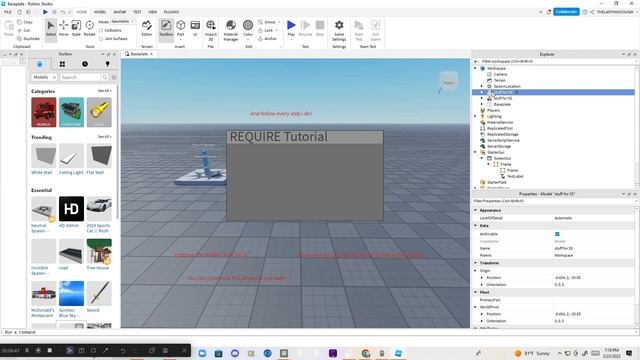Open Toolbox Marketplace tab

[x=40, y=64]
